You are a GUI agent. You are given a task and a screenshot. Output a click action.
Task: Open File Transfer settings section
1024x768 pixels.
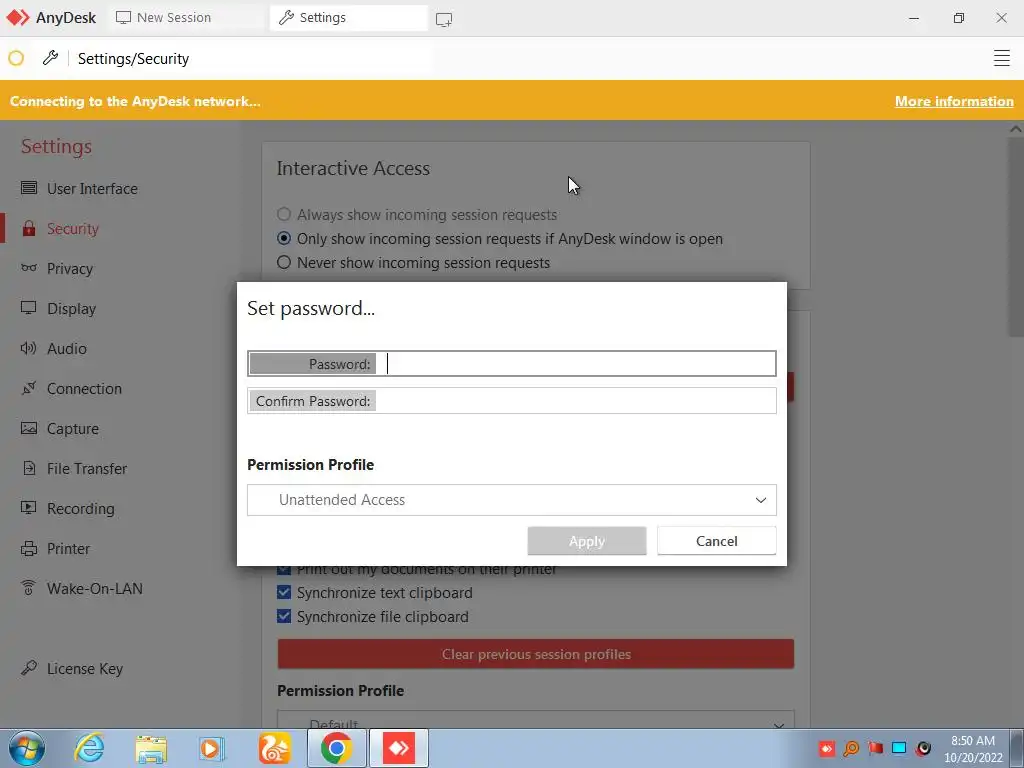[87, 468]
